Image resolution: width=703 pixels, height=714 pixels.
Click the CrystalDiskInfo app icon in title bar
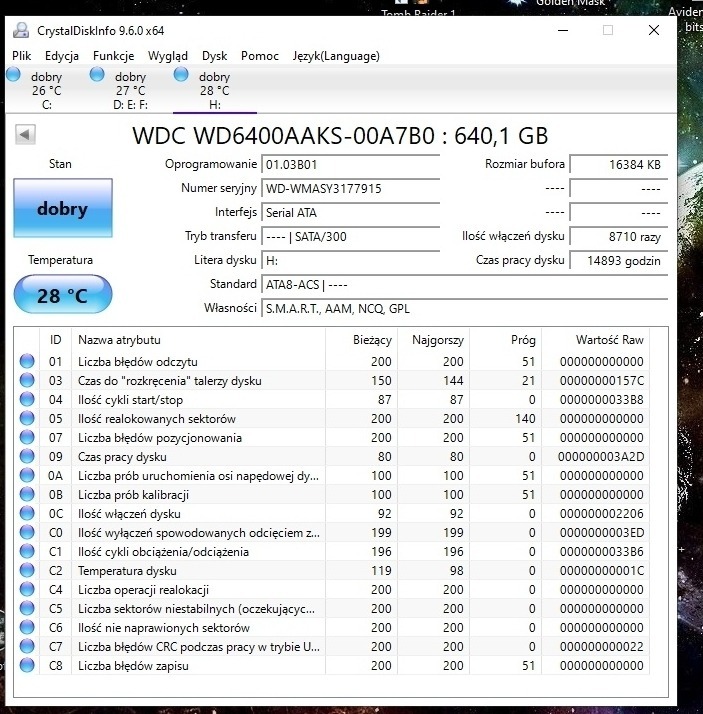[x=21, y=30]
